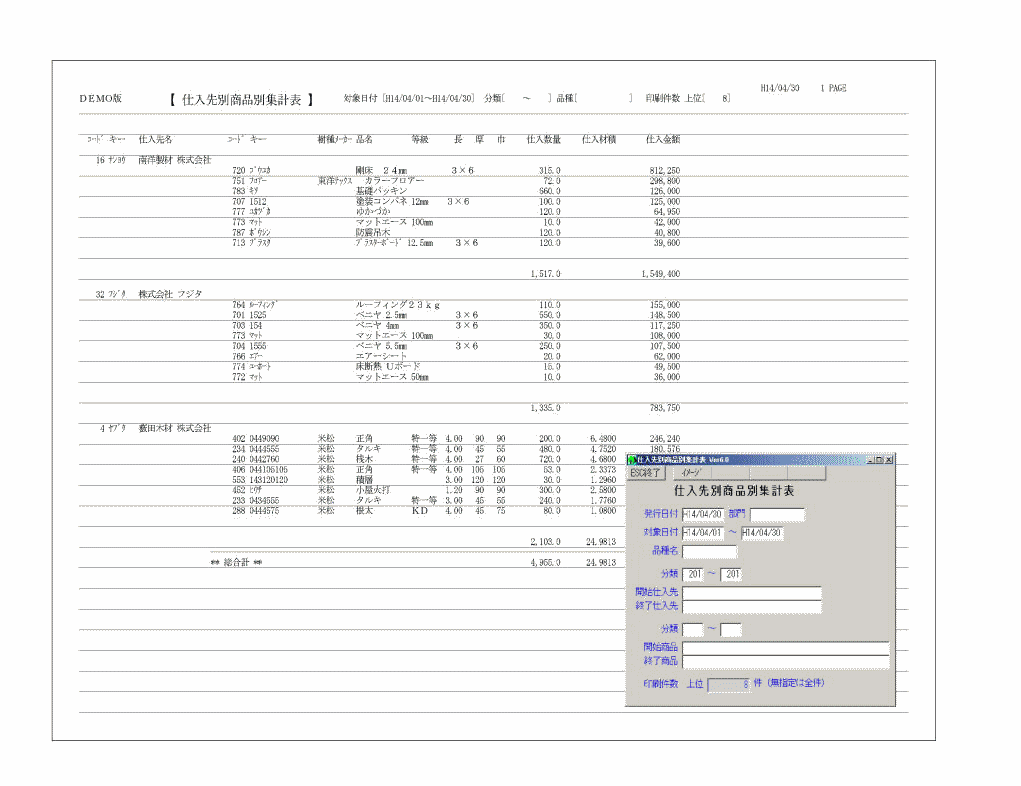Image resolution: width=1021 pixels, height=786 pixels.
Task: Click the report title 【 仕入先別商品別集計表 】
Action: 242,100
